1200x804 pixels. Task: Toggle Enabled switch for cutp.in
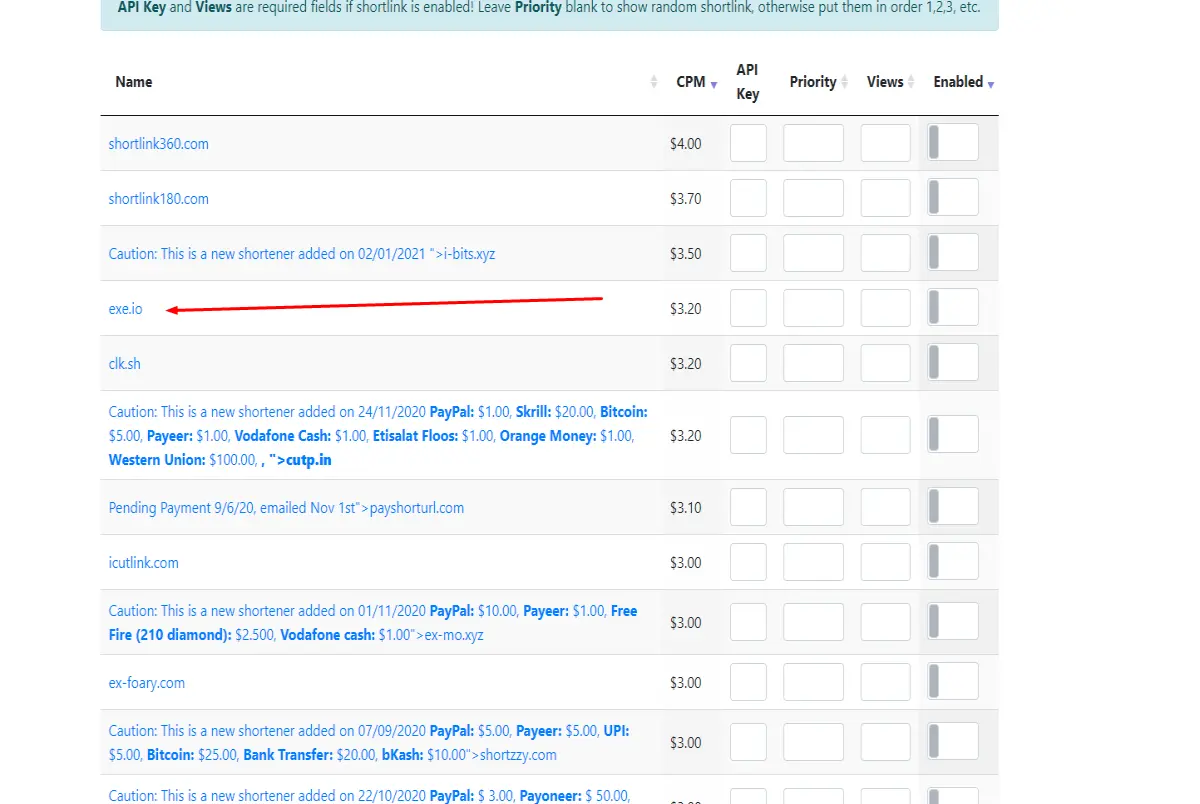point(953,435)
